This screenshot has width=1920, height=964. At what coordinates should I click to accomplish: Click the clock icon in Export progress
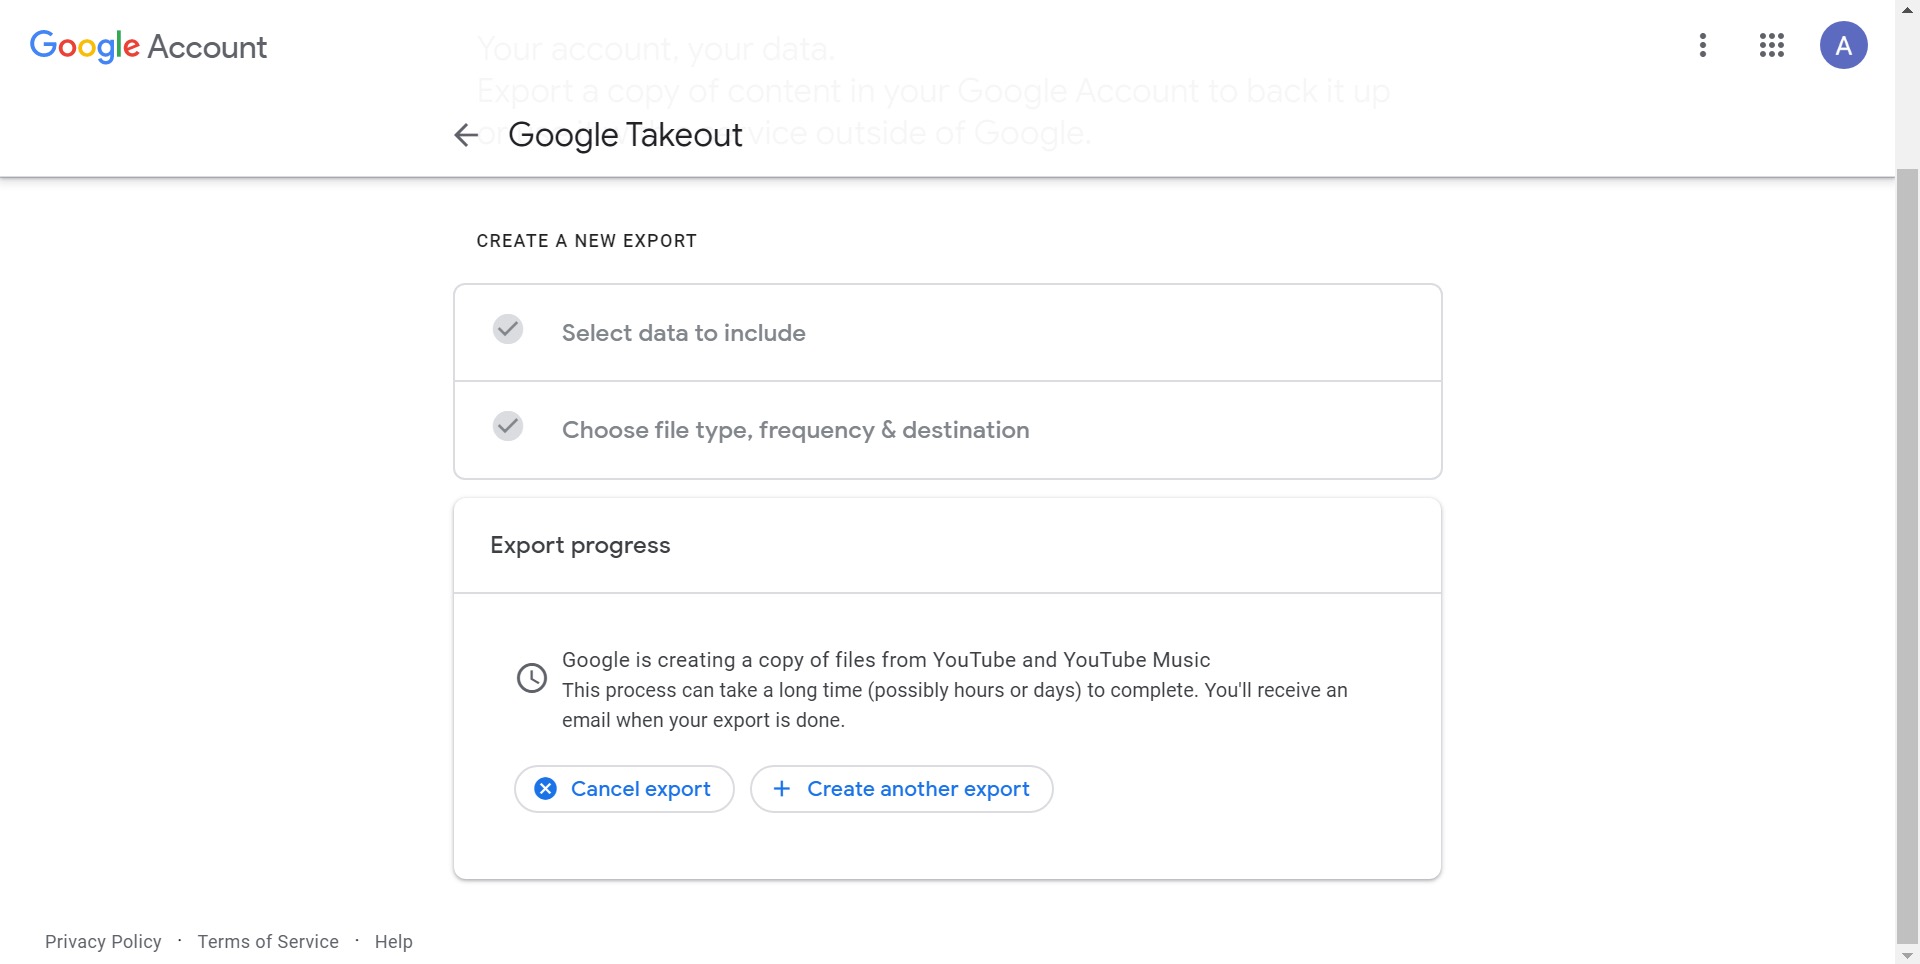click(x=531, y=678)
